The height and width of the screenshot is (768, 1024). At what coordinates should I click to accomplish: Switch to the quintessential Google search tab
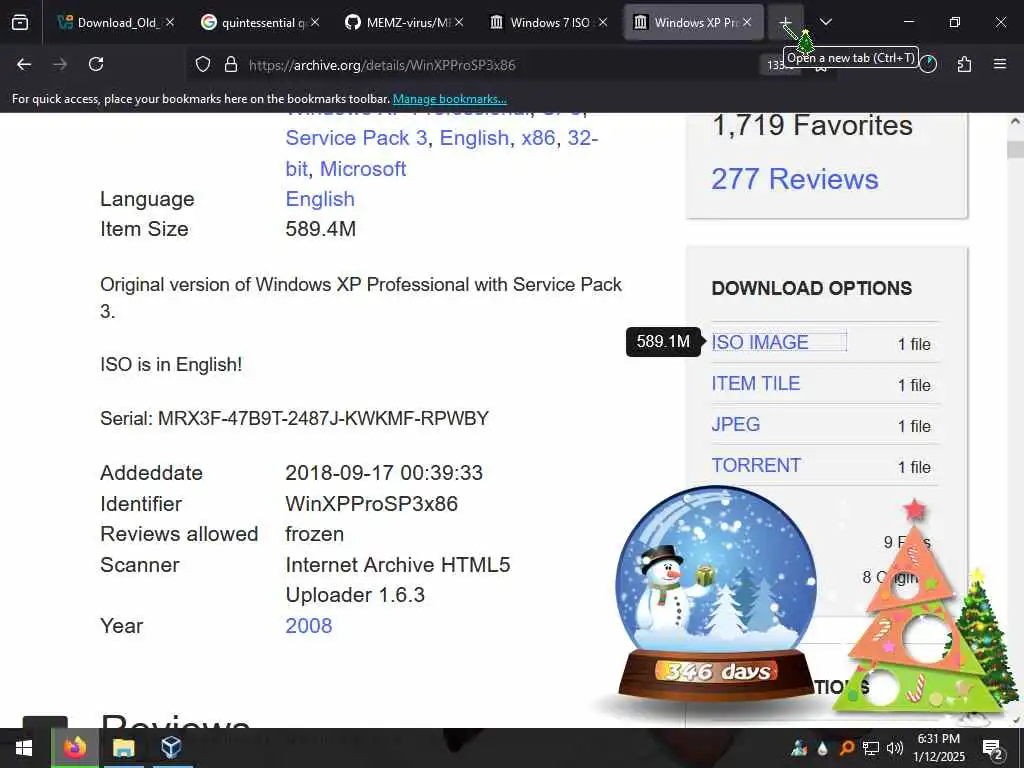(x=259, y=22)
